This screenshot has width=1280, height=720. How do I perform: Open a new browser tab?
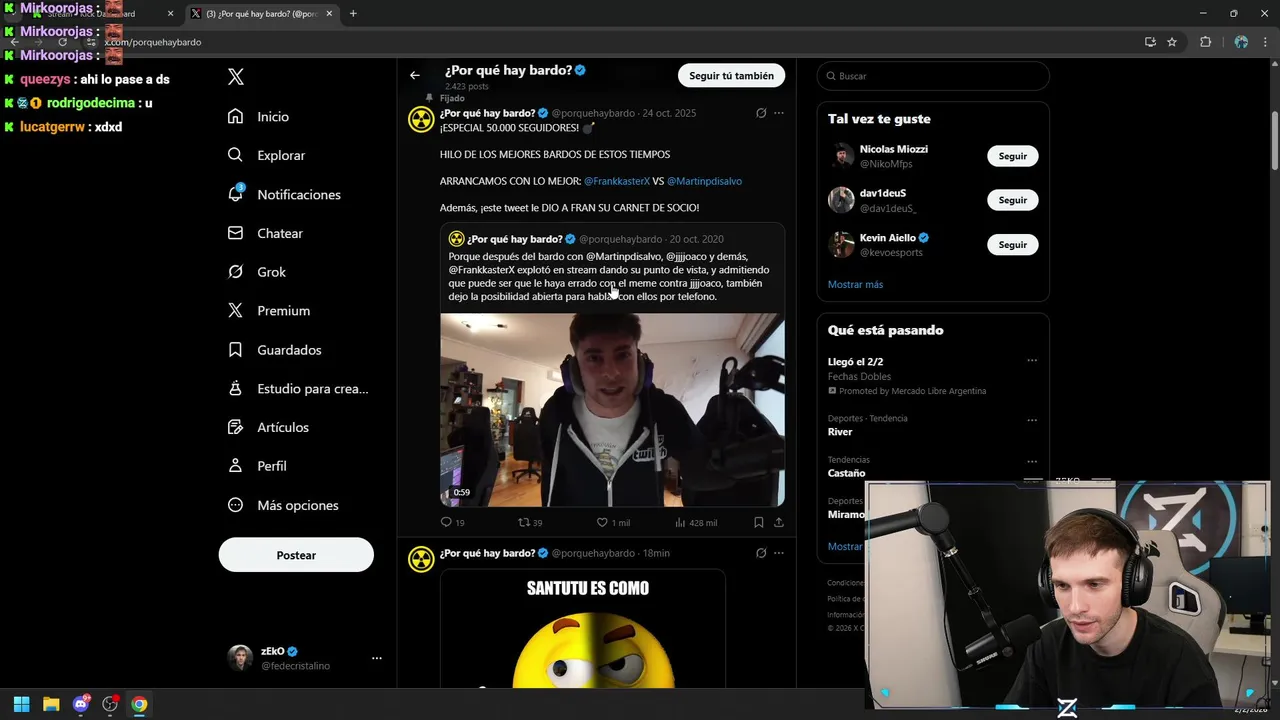coord(353,14)
